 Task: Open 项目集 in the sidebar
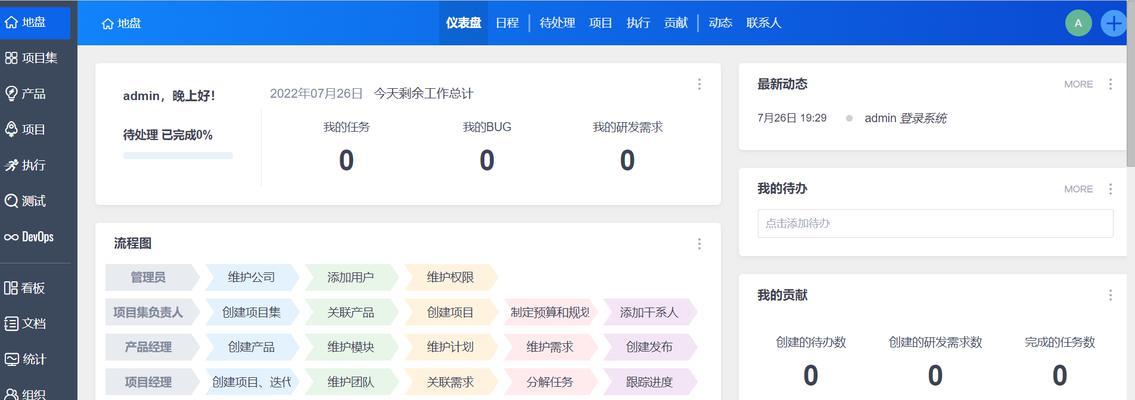tap(31, 59)
